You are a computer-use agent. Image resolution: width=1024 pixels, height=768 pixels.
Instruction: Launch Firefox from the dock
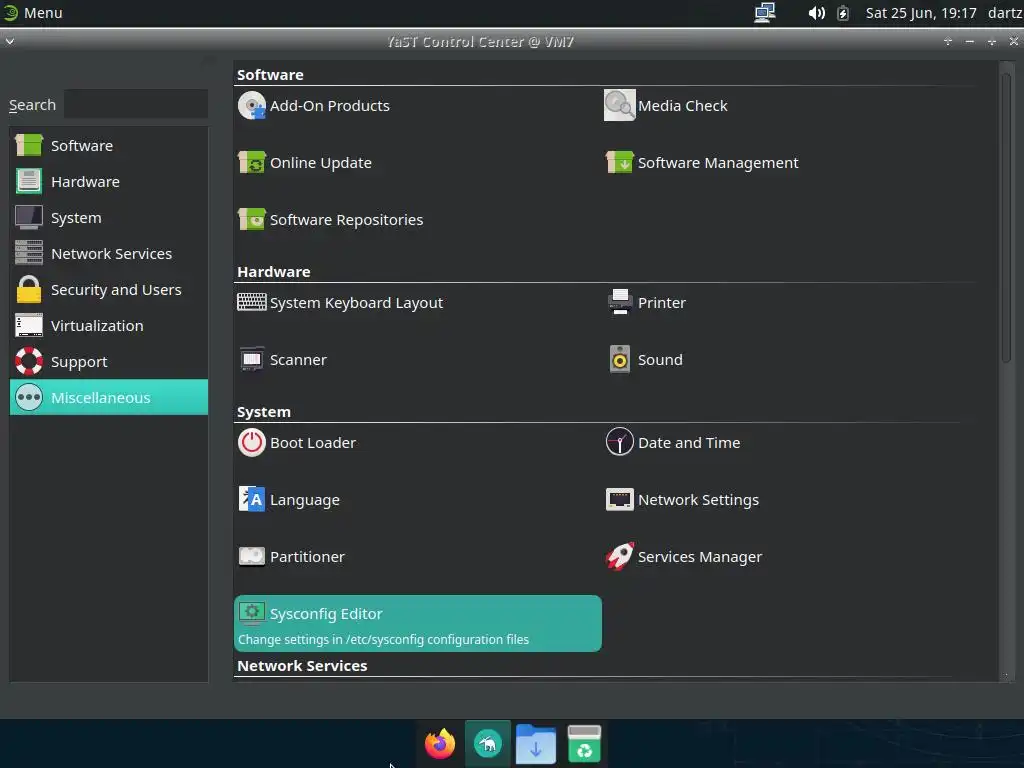(x=440, y=744)
